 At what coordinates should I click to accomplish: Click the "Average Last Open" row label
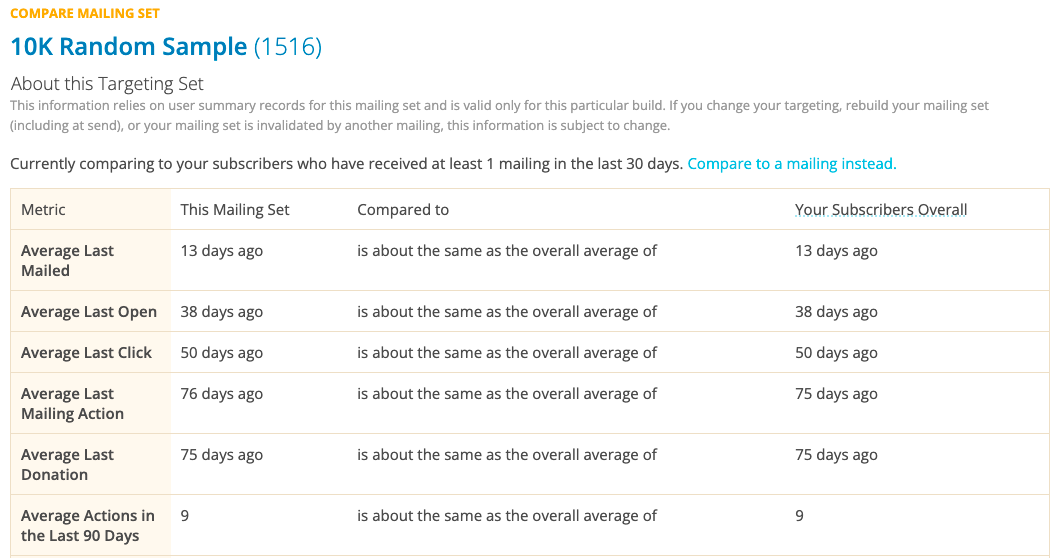tap(89, 312)
